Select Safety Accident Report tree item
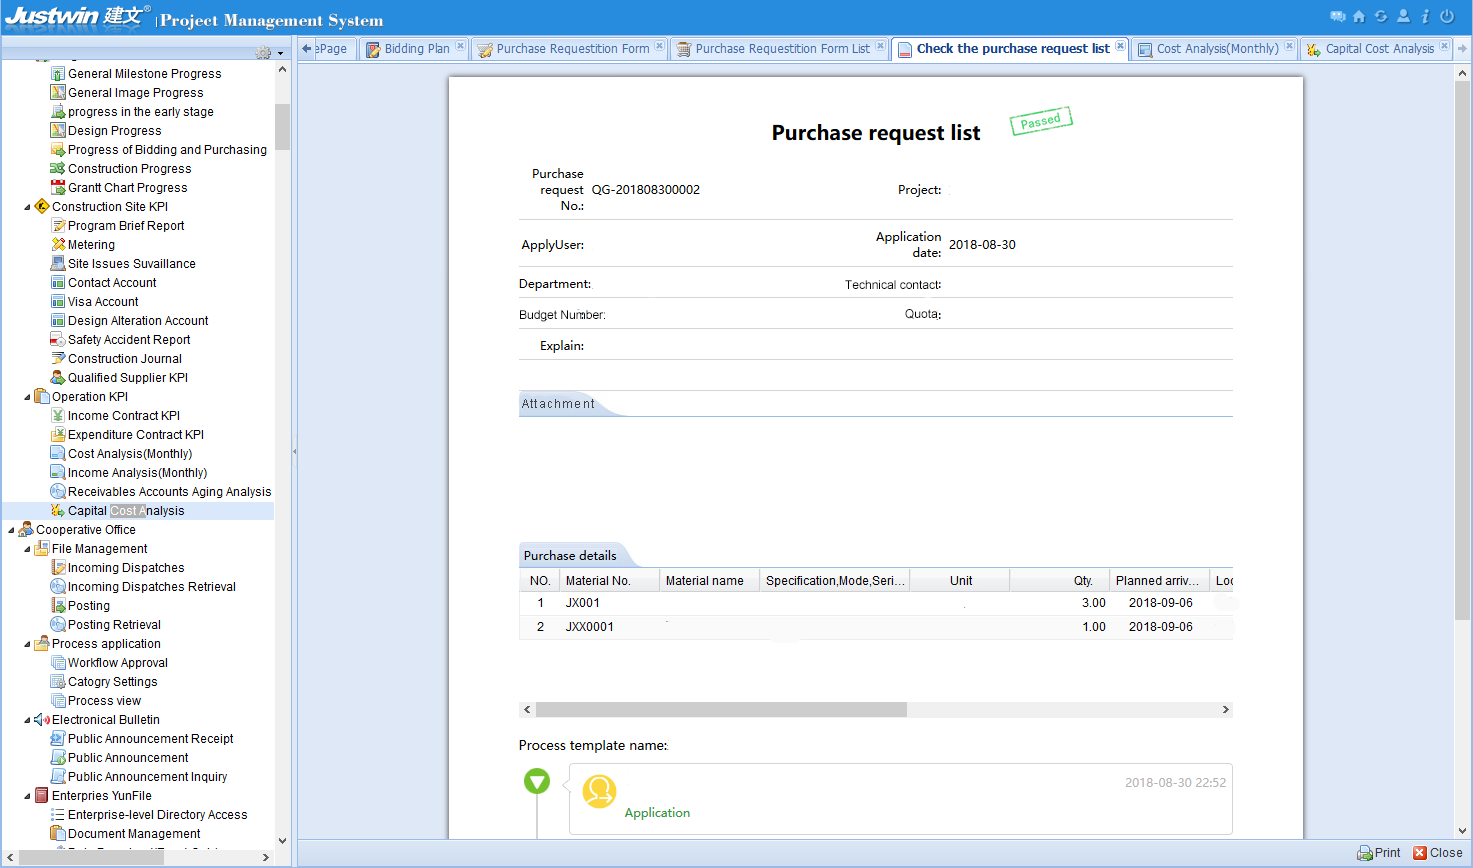This screenshot has width=1473, height=868. point(128,340)
